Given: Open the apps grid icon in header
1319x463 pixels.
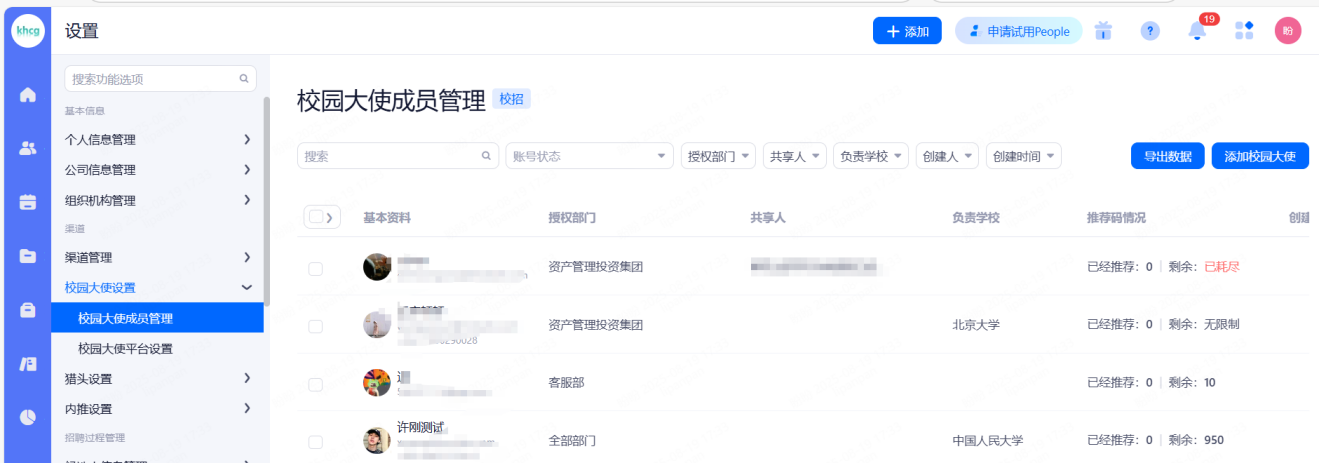Looking at the screenshot, I should 1244,31.
